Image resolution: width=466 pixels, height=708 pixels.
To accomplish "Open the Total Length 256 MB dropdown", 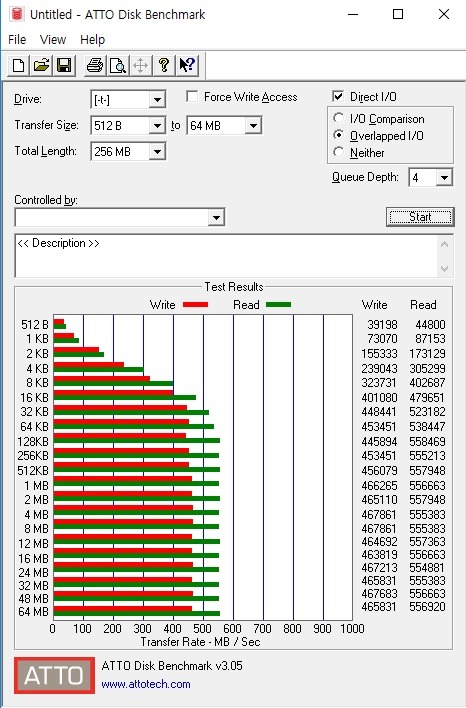I will coord(157,152).
